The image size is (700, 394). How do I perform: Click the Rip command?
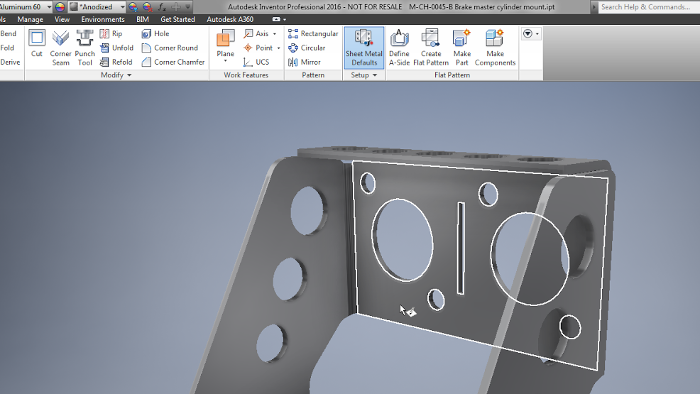111,33
